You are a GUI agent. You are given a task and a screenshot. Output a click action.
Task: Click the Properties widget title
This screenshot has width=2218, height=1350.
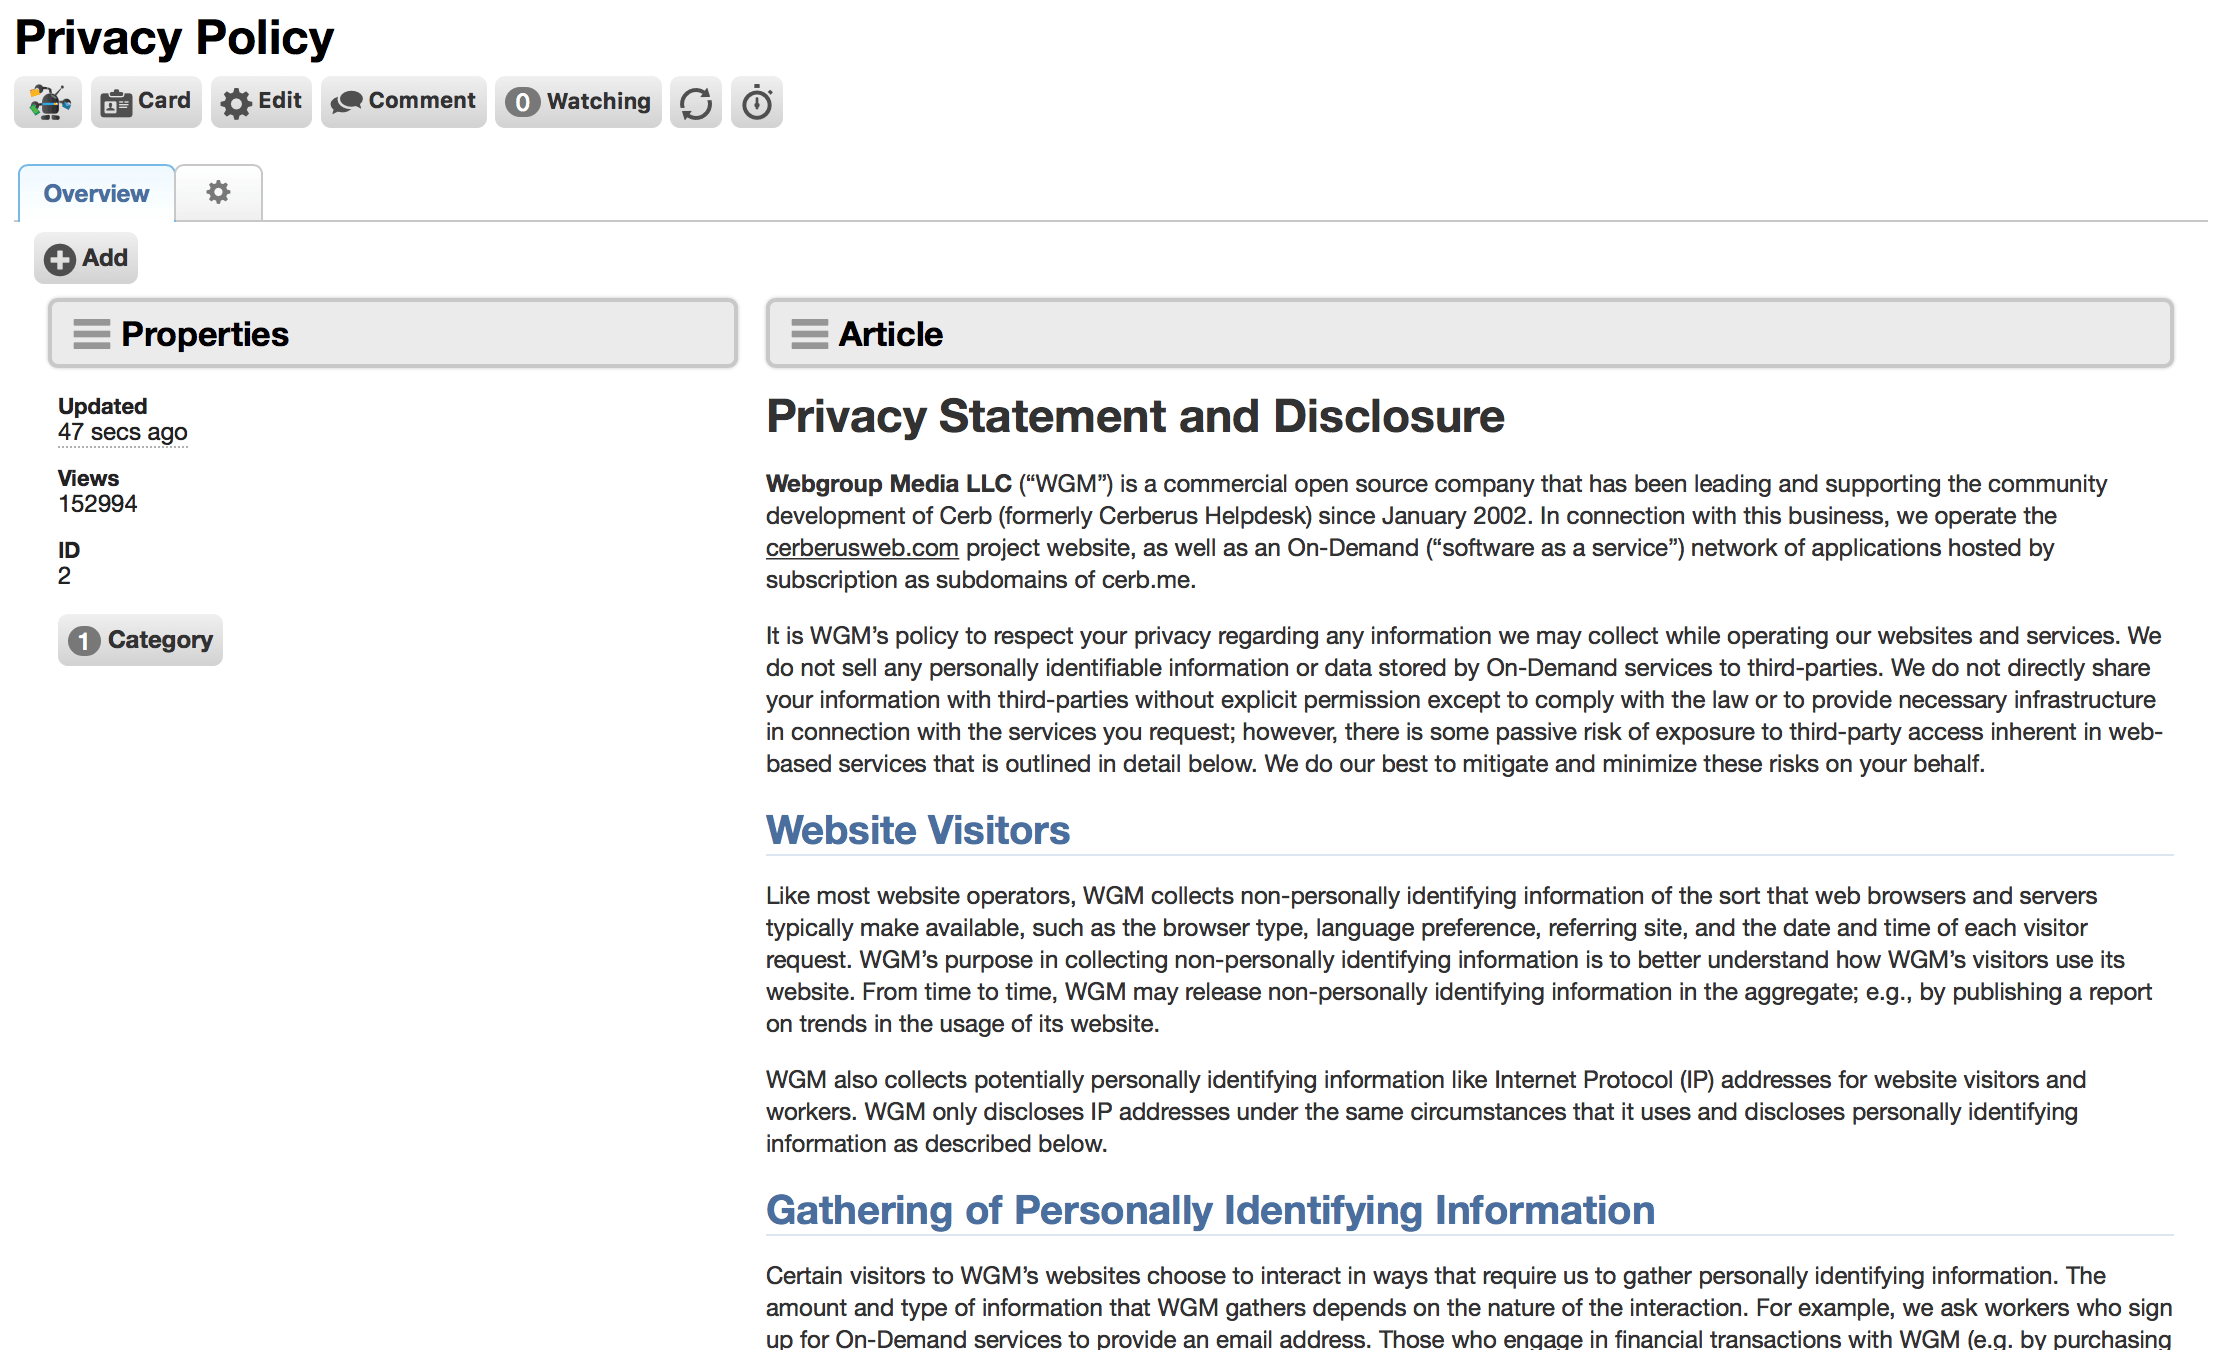205,334
